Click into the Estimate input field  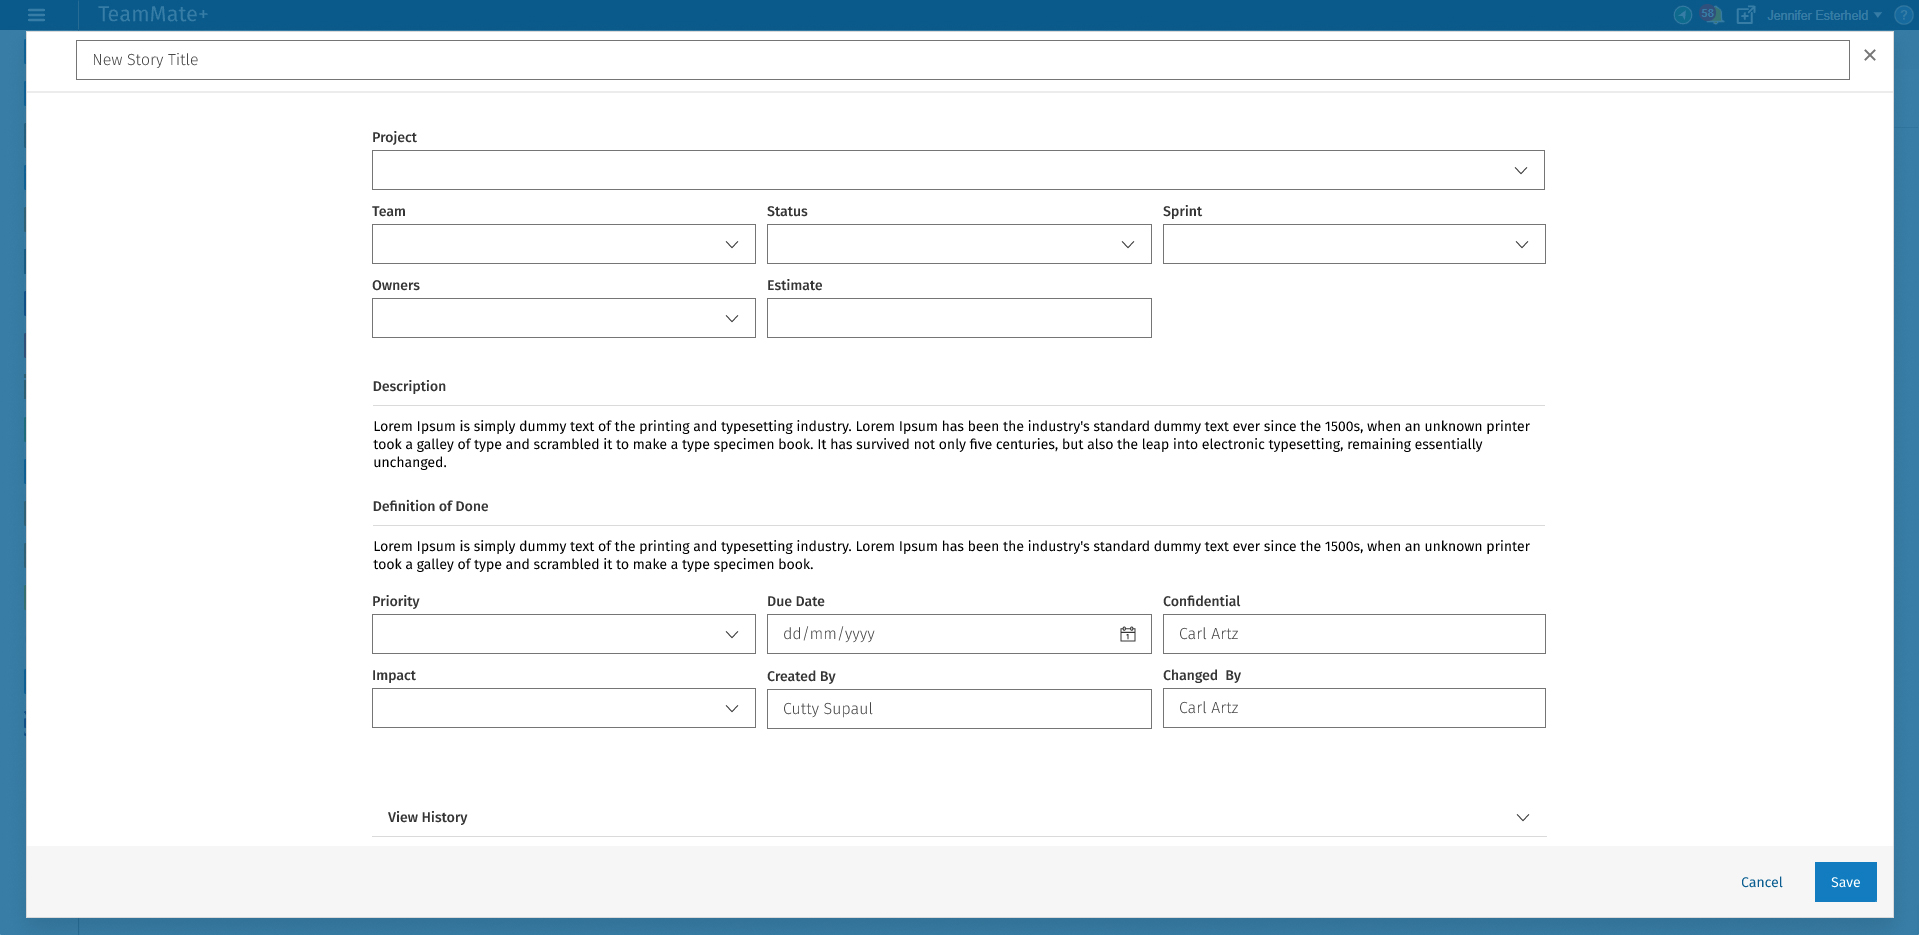click(x=958, y=318)
